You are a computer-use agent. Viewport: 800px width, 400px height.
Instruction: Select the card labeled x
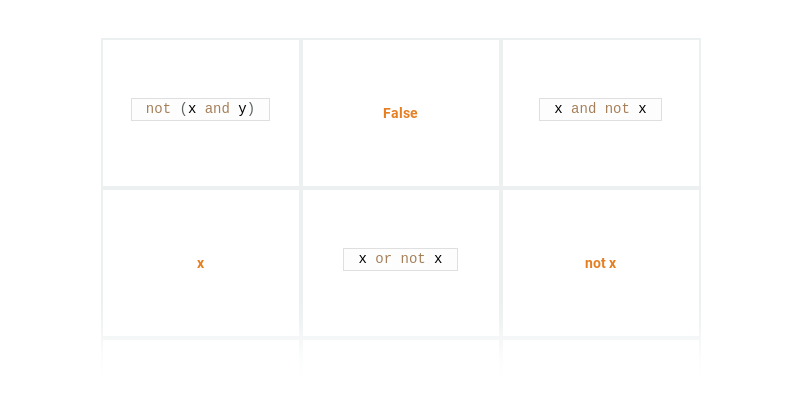tap(201, 263)
